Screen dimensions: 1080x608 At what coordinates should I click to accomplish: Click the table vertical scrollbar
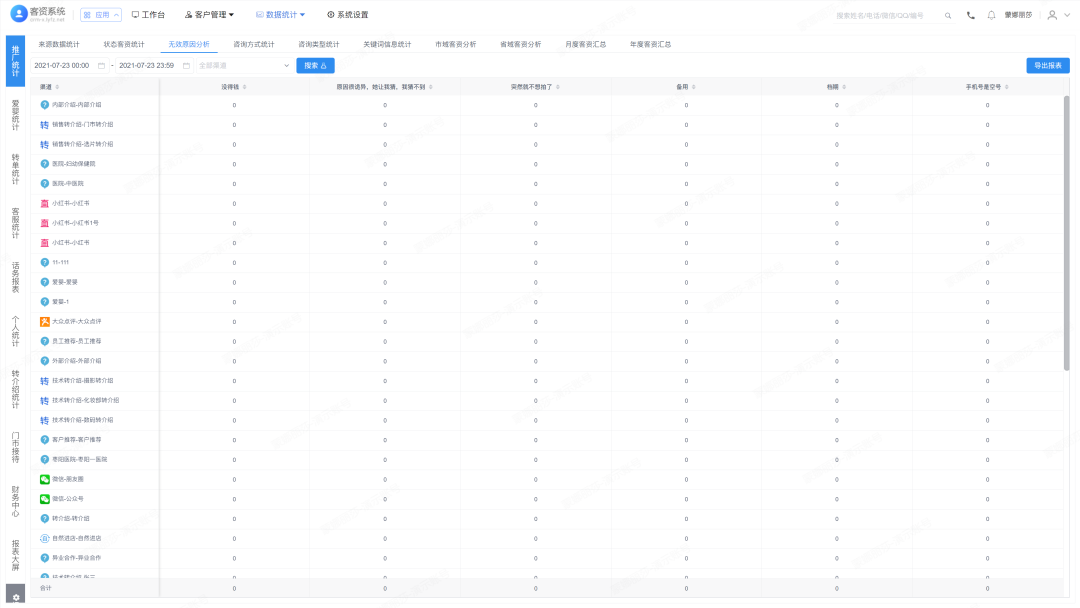click(1066, 234)
